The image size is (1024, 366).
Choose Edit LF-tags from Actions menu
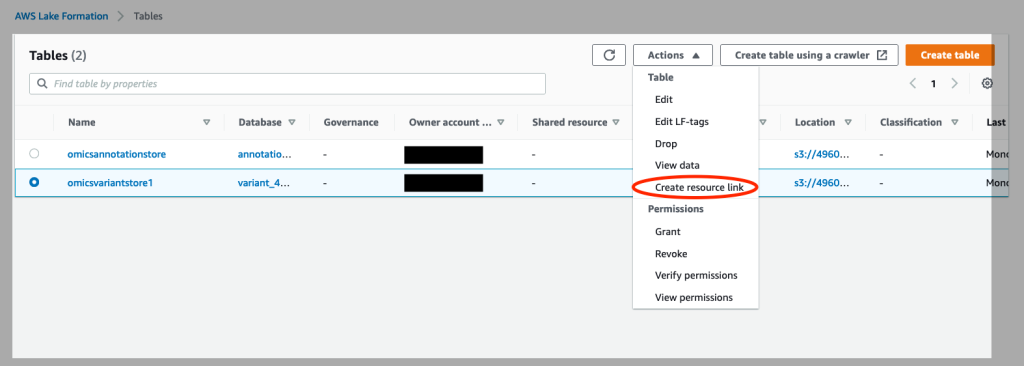click(x=682, y=122)
